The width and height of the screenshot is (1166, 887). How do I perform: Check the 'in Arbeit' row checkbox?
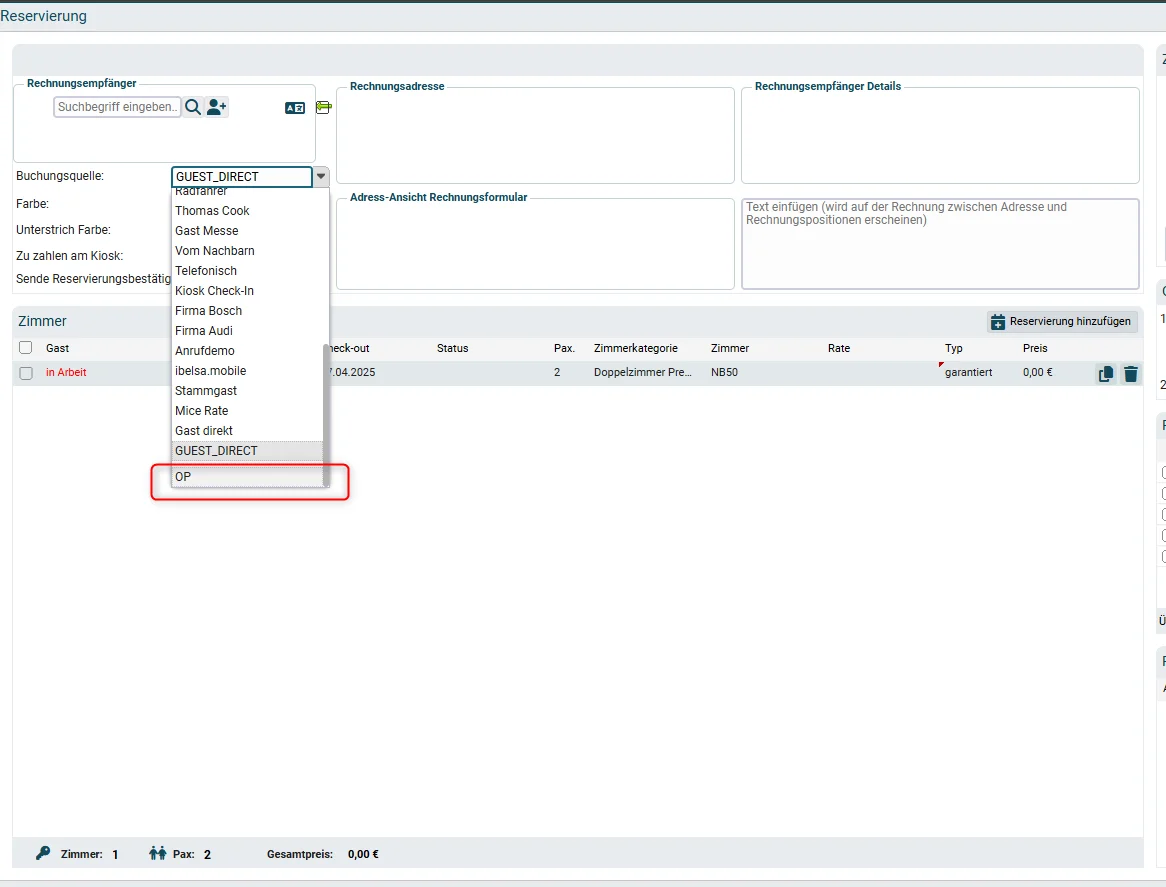point(26,373)
